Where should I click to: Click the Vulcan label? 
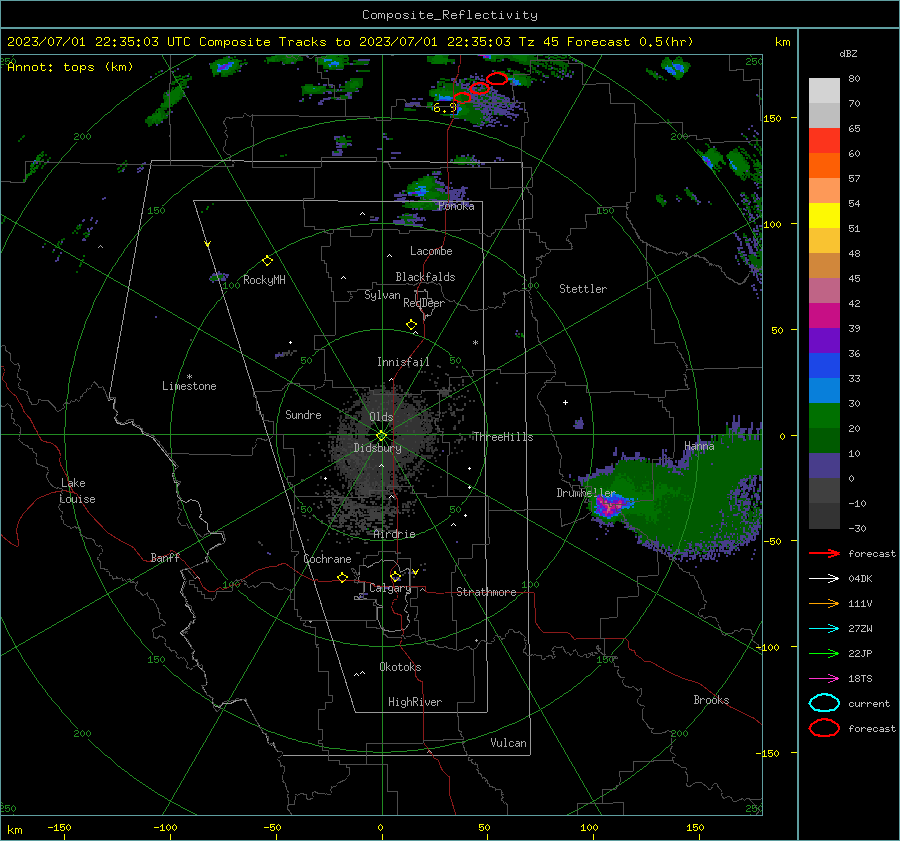pos(508,743)
